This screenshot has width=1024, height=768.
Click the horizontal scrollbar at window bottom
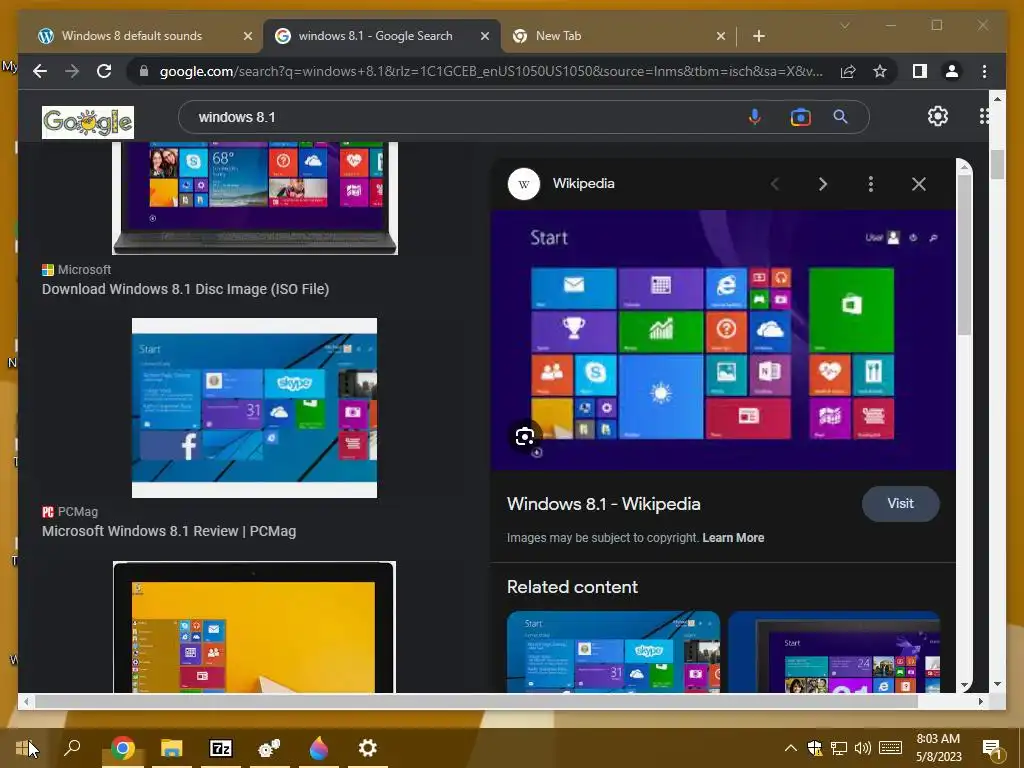point(476,701)
